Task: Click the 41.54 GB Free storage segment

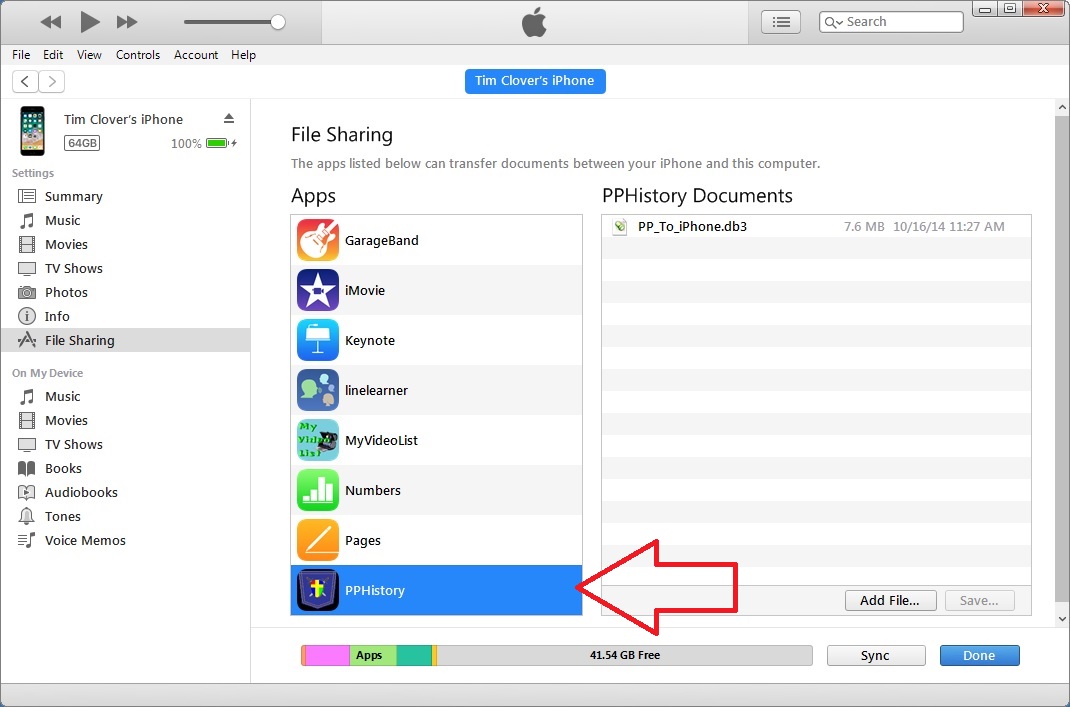Action: pos(624,656)
